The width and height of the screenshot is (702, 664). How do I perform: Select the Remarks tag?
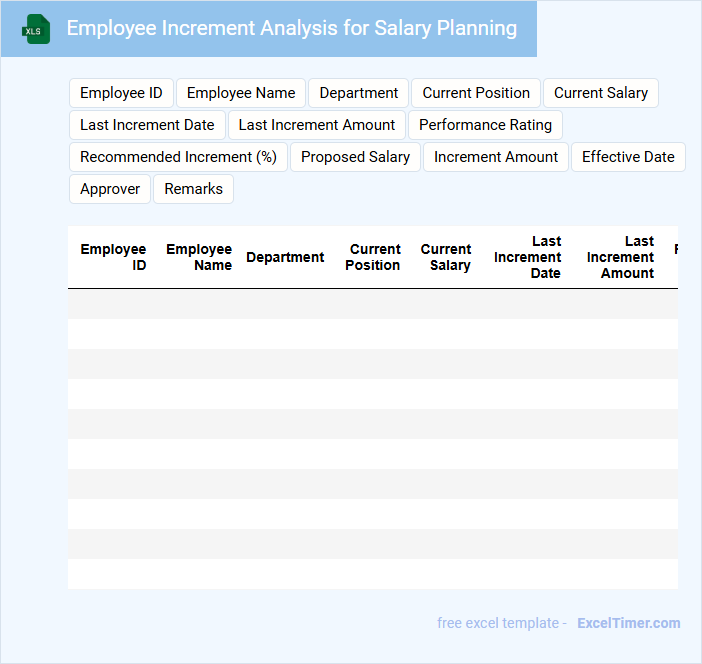click(x=193, y=189)
